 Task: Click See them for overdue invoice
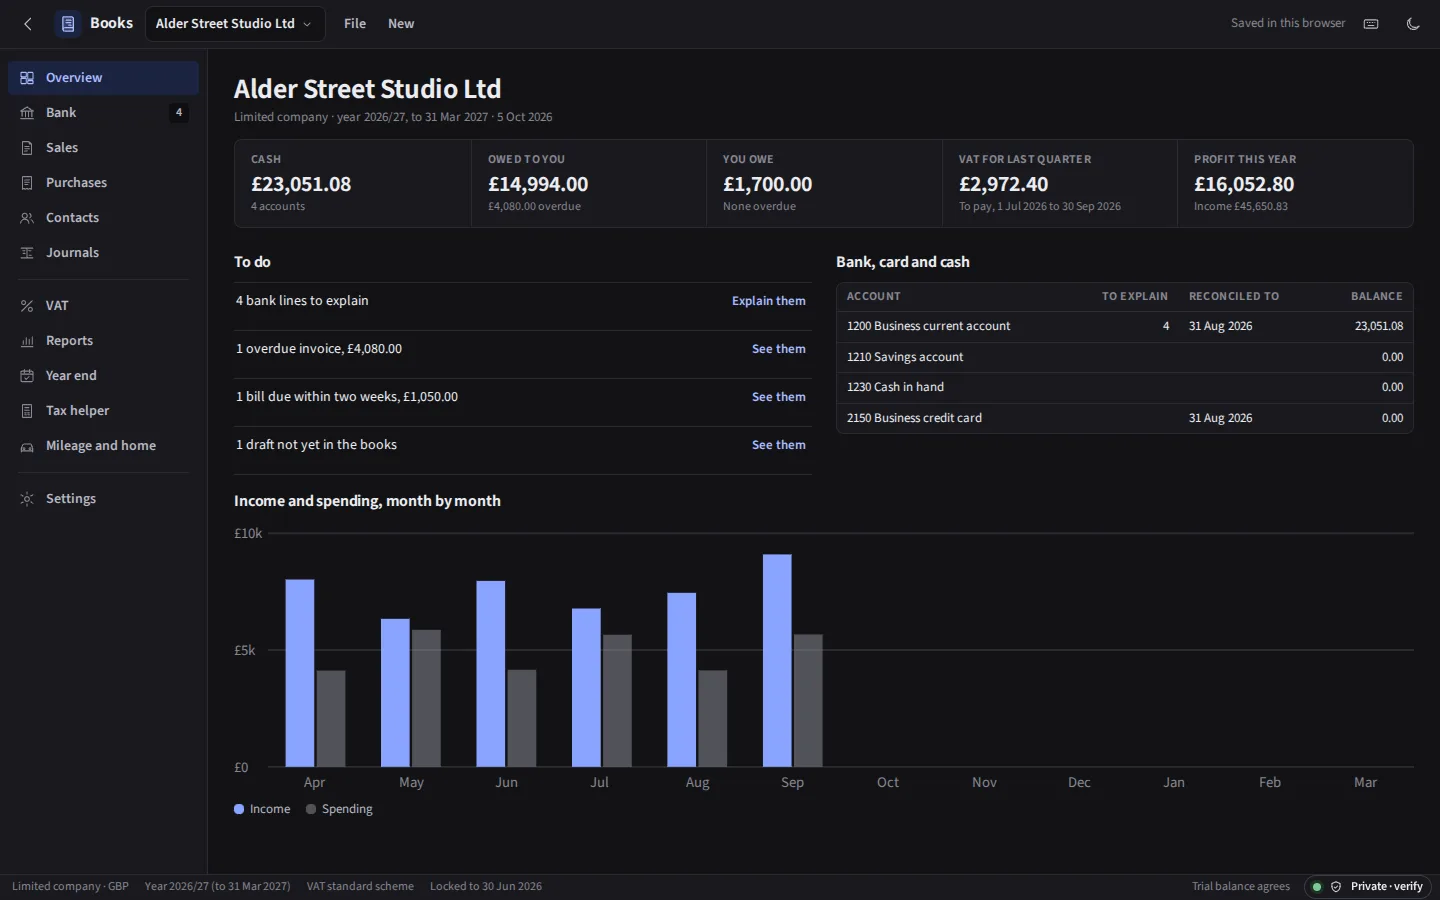click(x=778, y=349)
